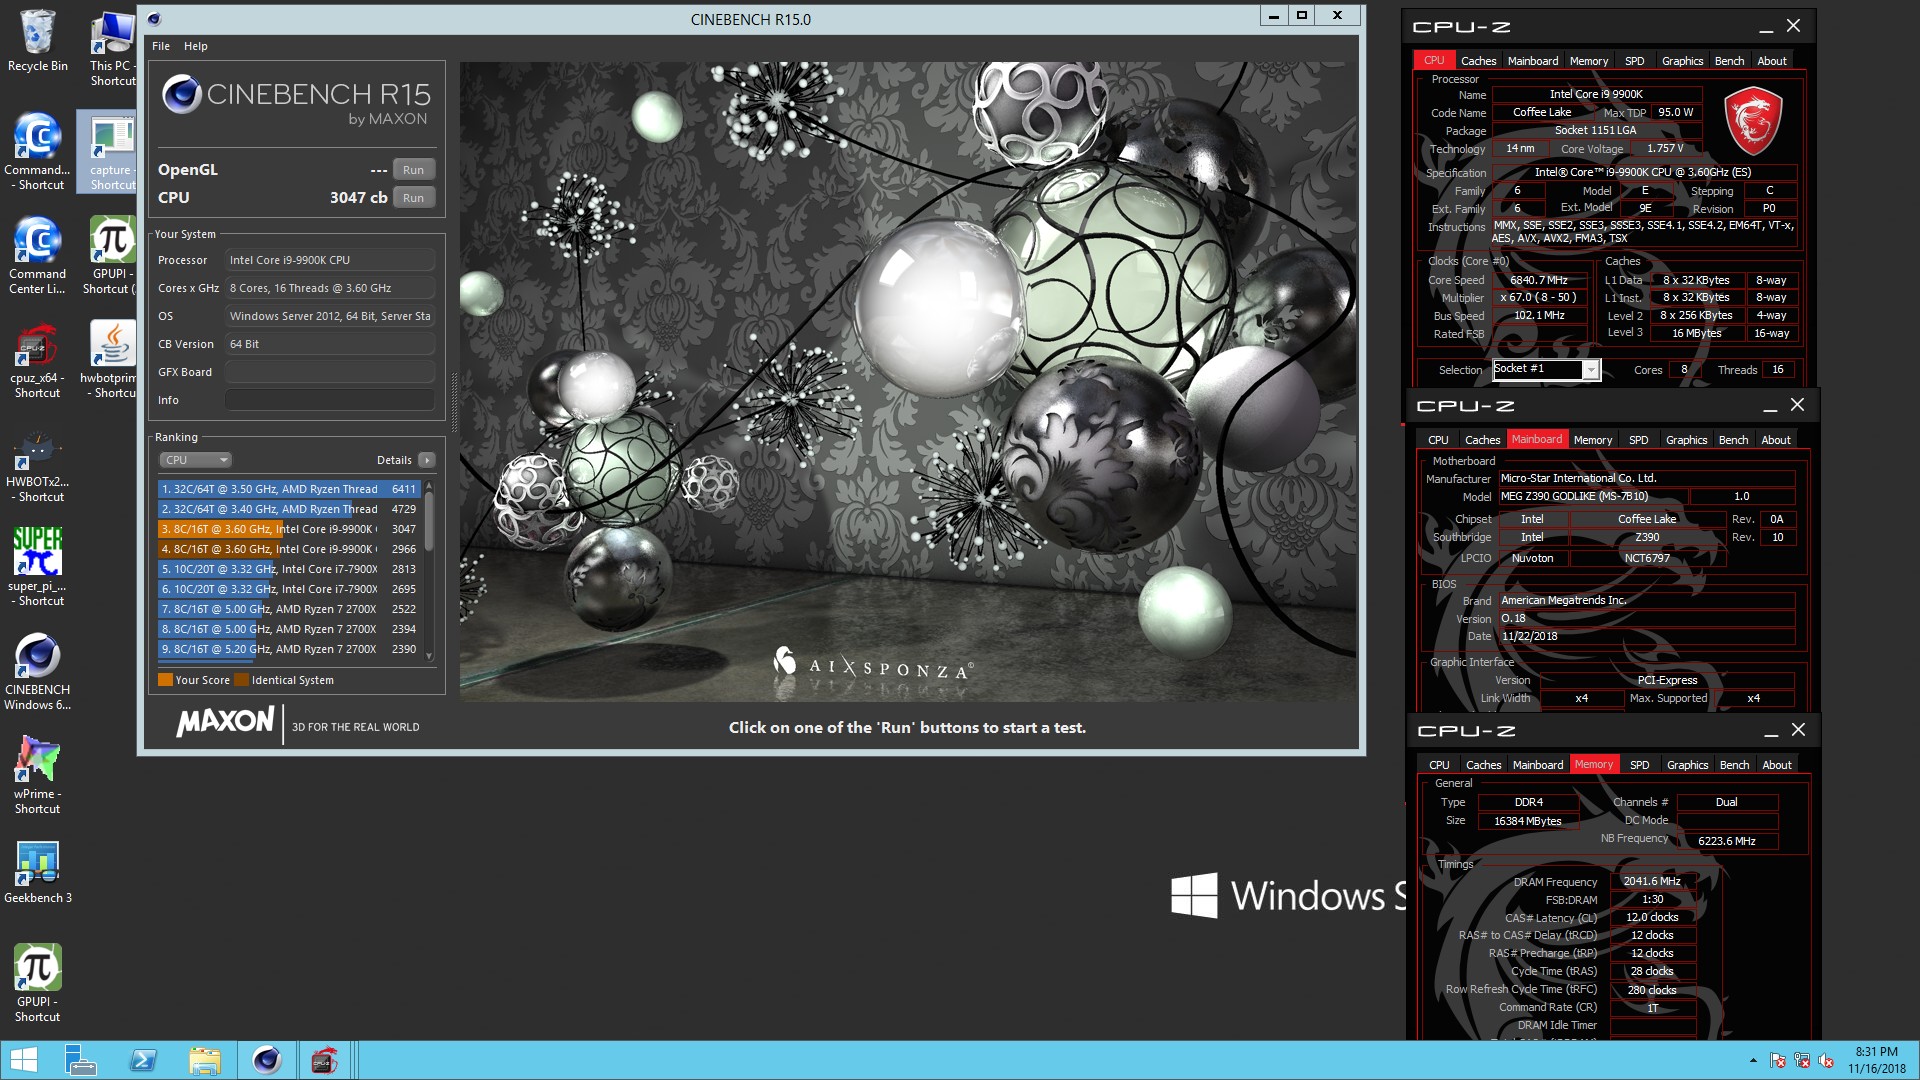Viewport: 1920px width, 1080px height.
Task: Click the Cinebench rendered scene image
Action: [908, 381]
